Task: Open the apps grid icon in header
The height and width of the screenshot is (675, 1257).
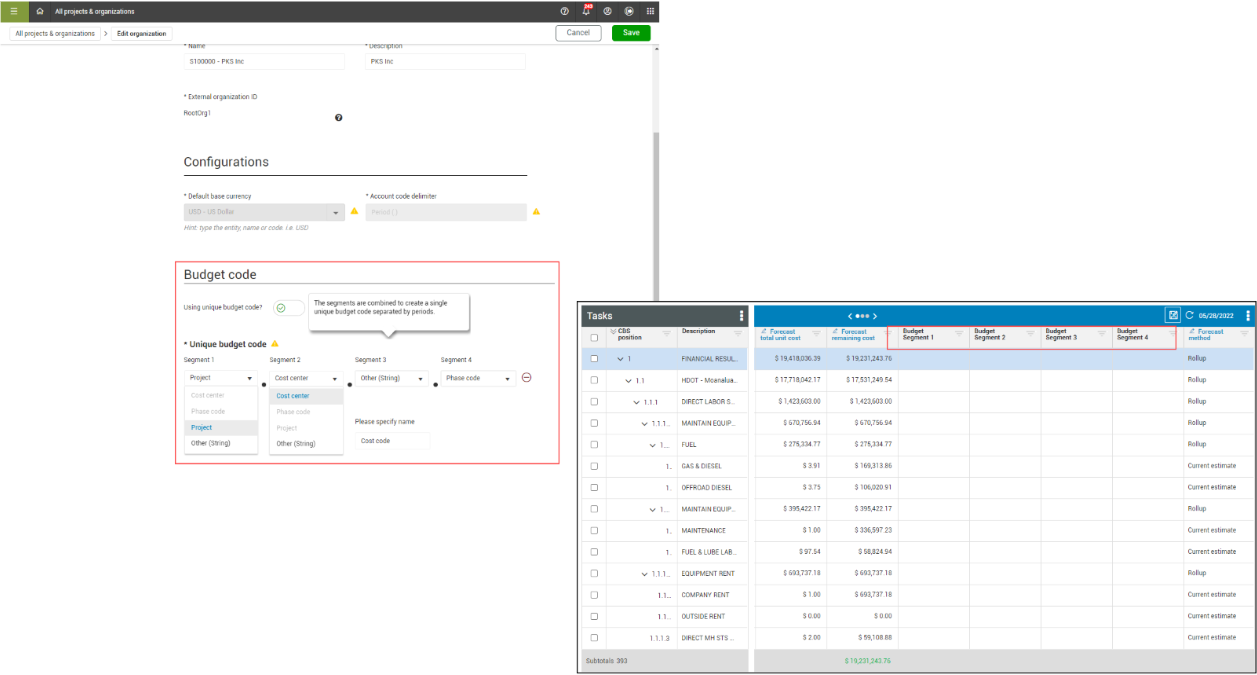Action: pyautogui.click(x=650, y=11)
